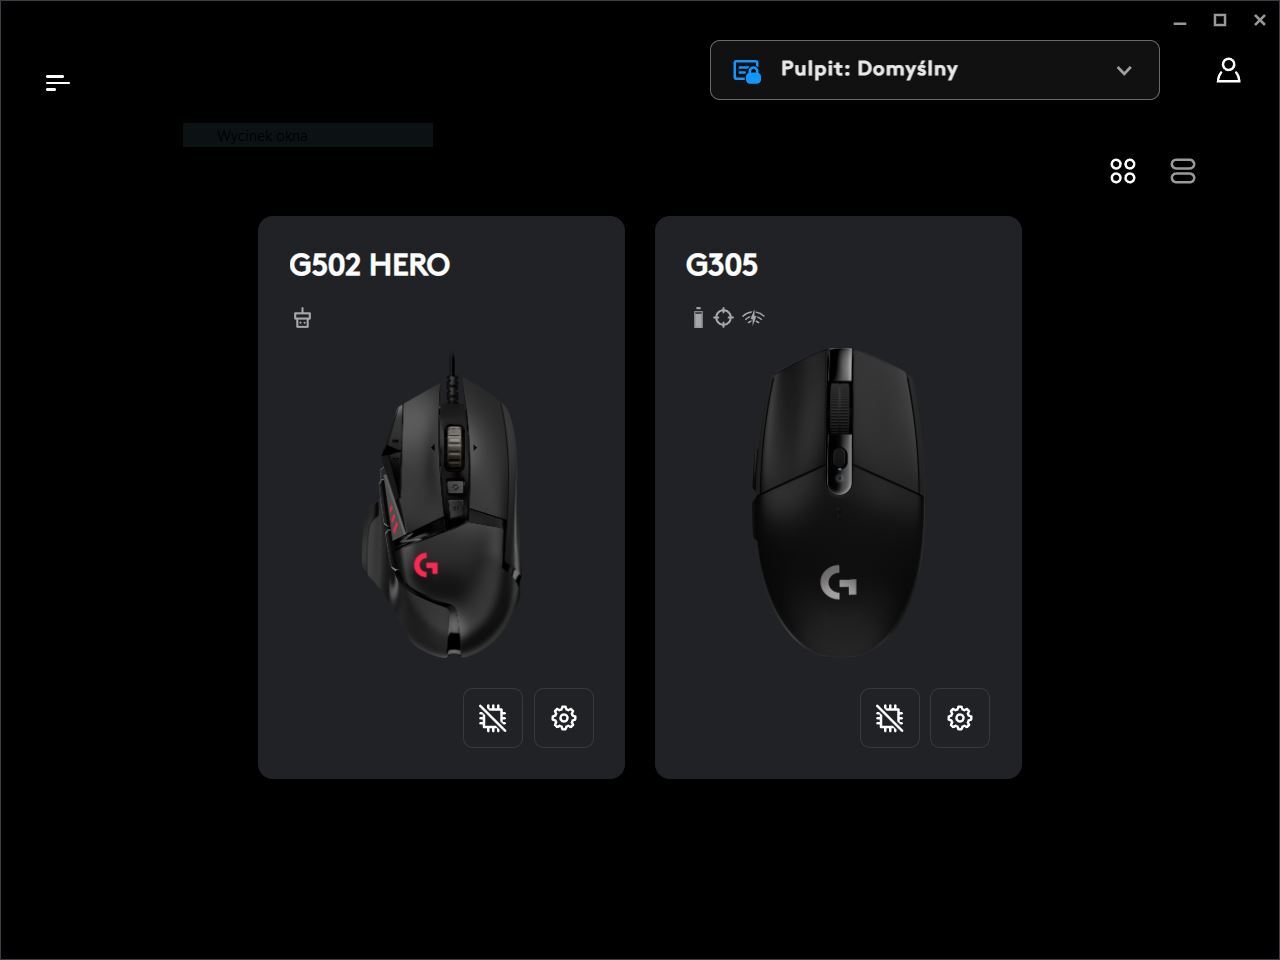Switch to list view of devices
The width and height of the screenshot is (1280, 960).
(1183, 171)
